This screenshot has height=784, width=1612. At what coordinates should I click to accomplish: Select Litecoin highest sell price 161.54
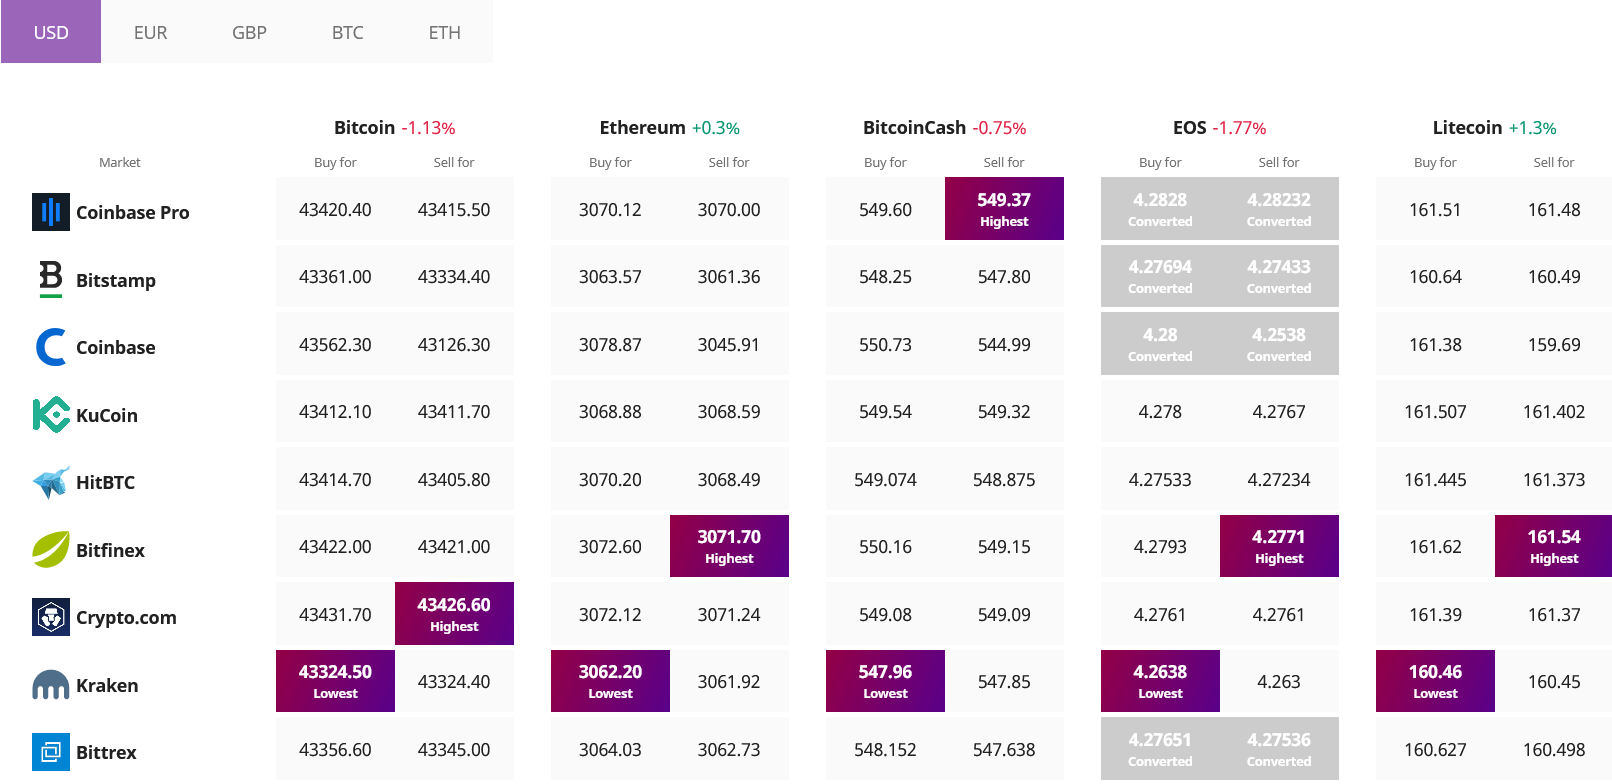[x=1554, y=546]
